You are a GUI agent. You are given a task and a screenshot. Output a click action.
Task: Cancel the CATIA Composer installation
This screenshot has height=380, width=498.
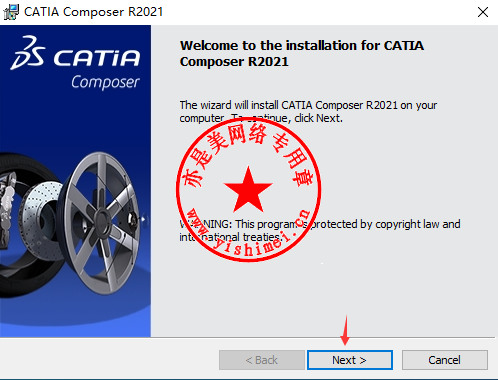click(445, 360)
